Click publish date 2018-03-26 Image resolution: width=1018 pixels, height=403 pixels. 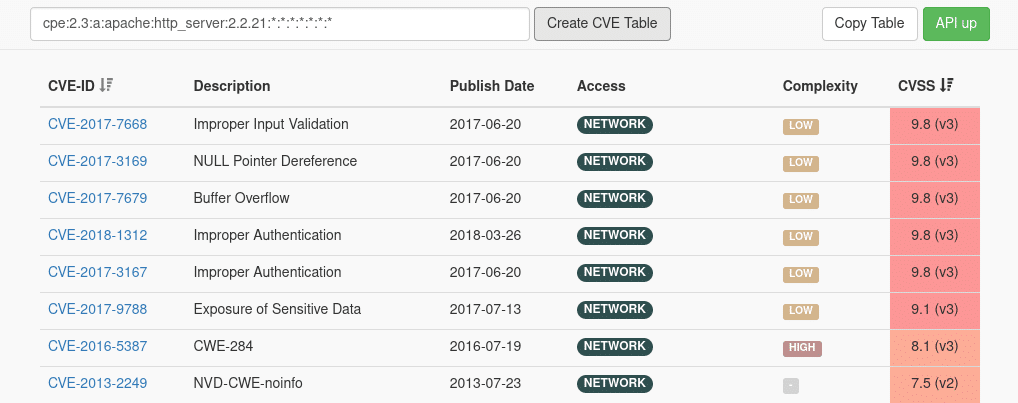click(x=486, y=235)
